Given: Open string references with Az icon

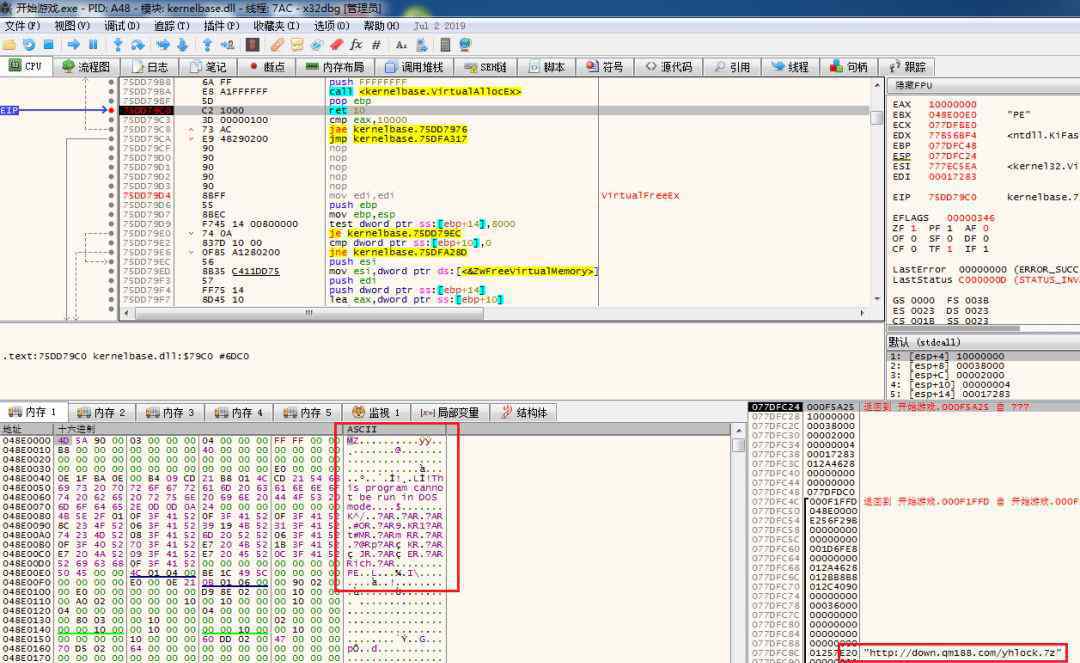Looking at the screenshot, I should (x=402, y=45).
